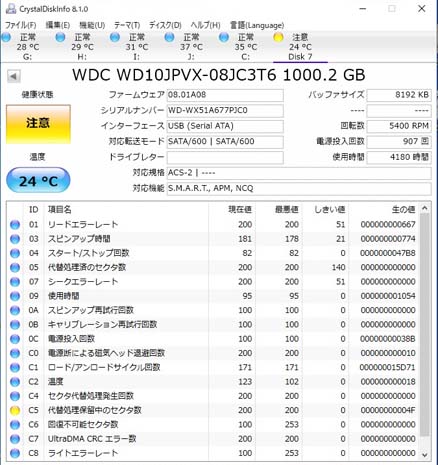Image resolution: width=438 pixels, height=465 pixels.
Task: Click the model title WDC WD10JPVX-08JC3T6
Action: click(x=174, y=75)
